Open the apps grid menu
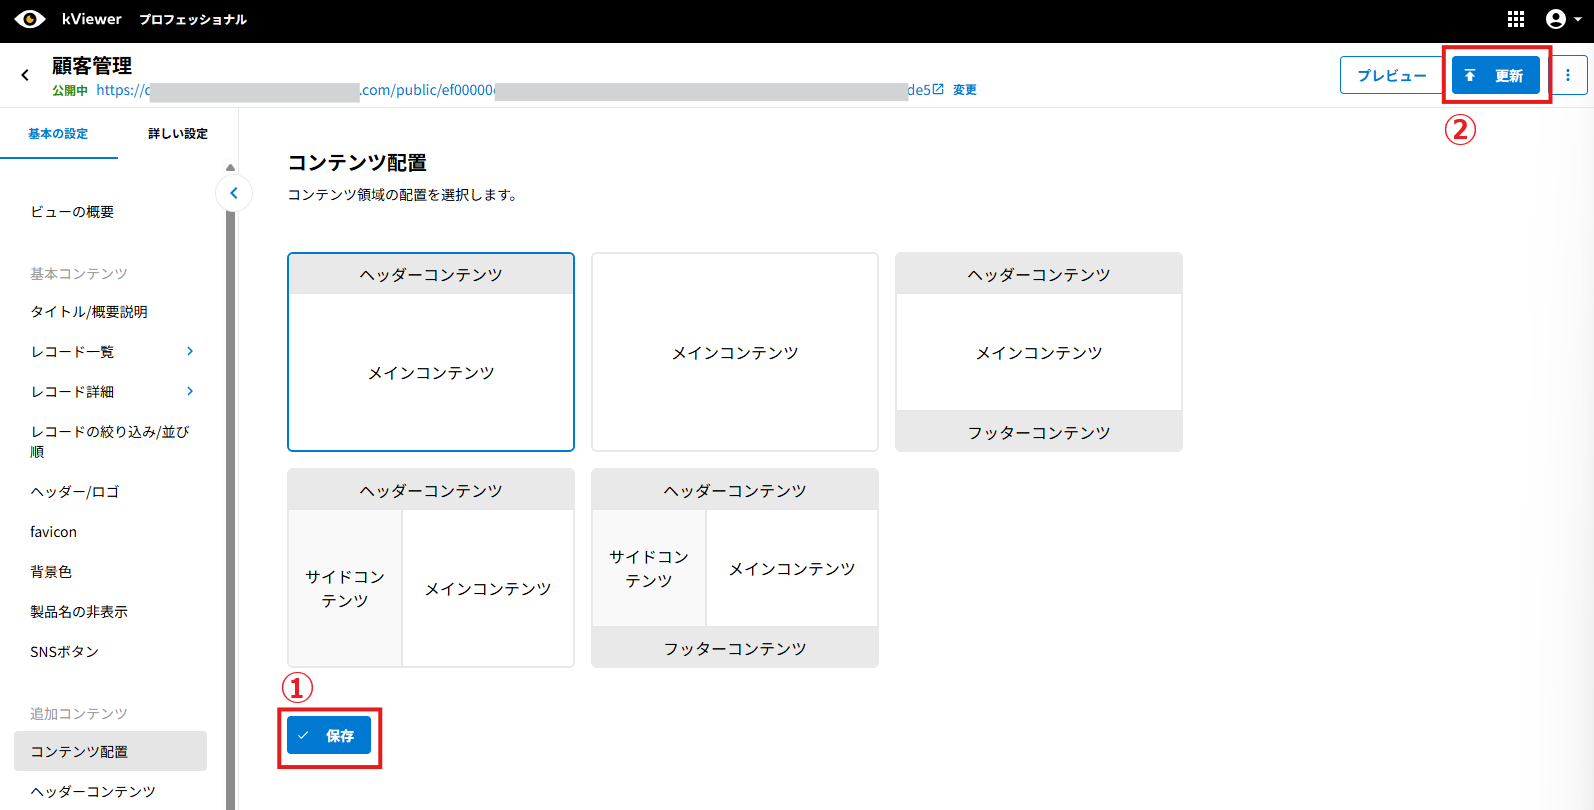Image resolution: width=1594 pixels, height=810 pixels. 1515,19
